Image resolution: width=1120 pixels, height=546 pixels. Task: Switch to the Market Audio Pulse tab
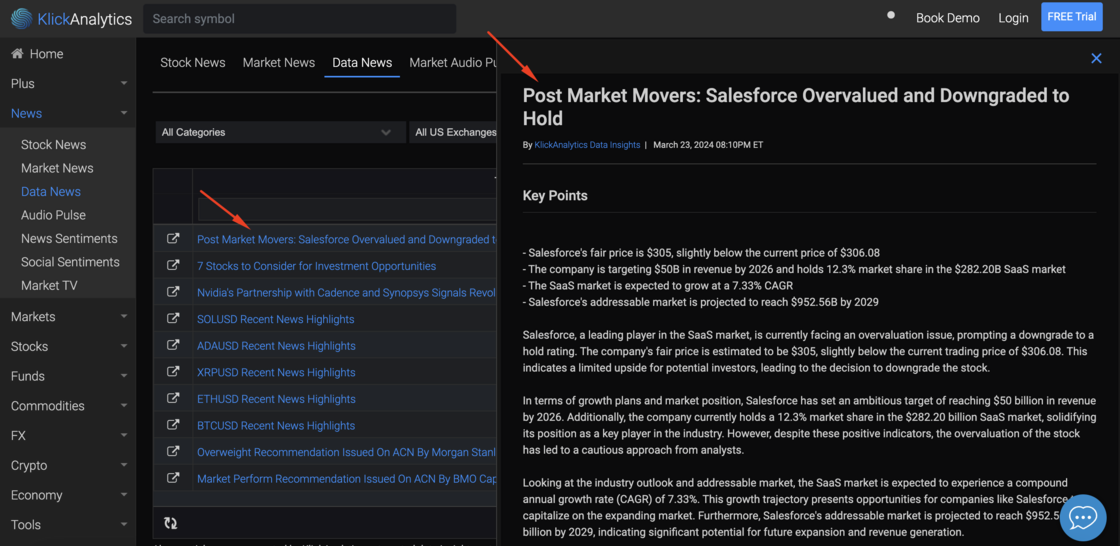pos(451,63)
